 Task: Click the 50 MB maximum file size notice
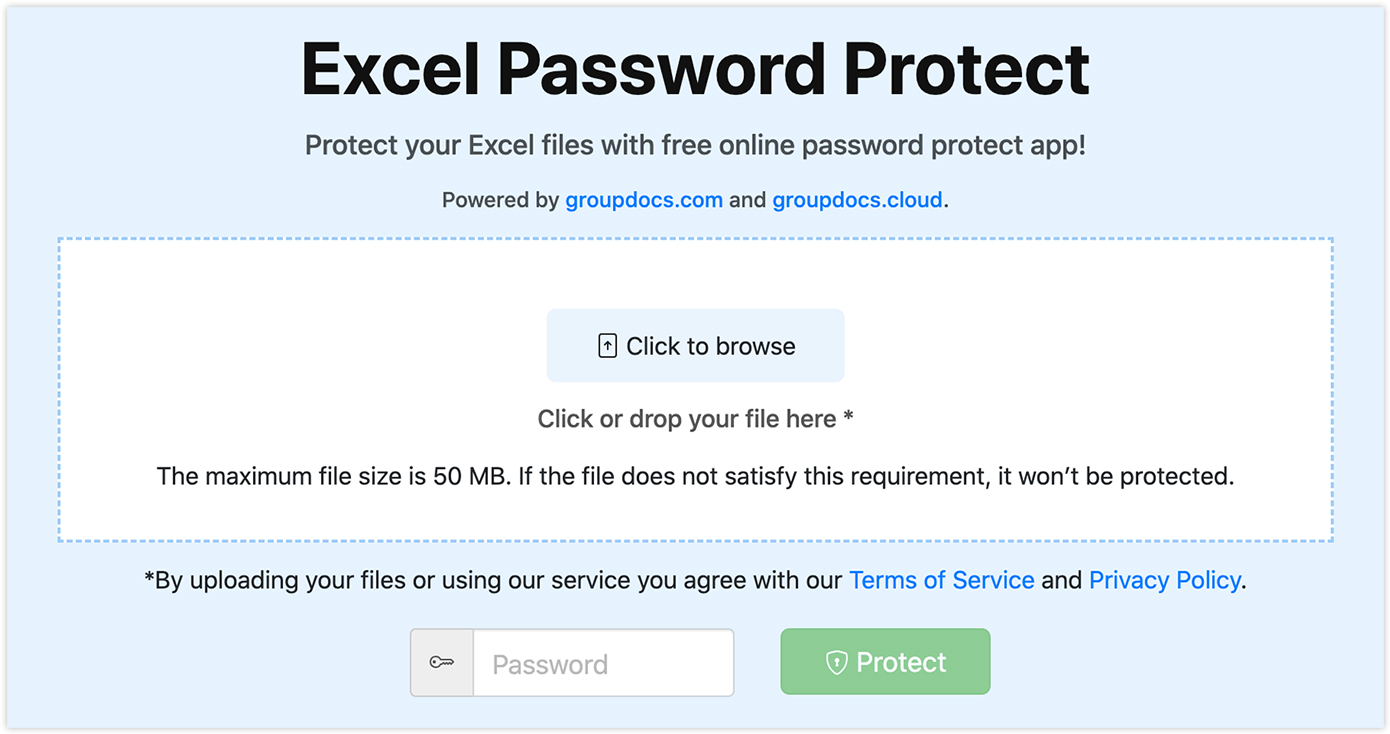click(x=695, y=476)
